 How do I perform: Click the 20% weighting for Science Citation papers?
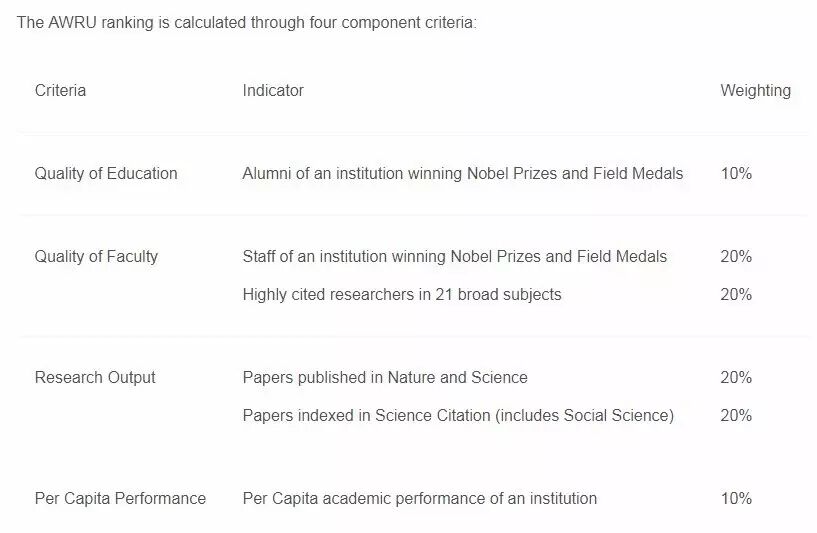click(x=736, y=416)
